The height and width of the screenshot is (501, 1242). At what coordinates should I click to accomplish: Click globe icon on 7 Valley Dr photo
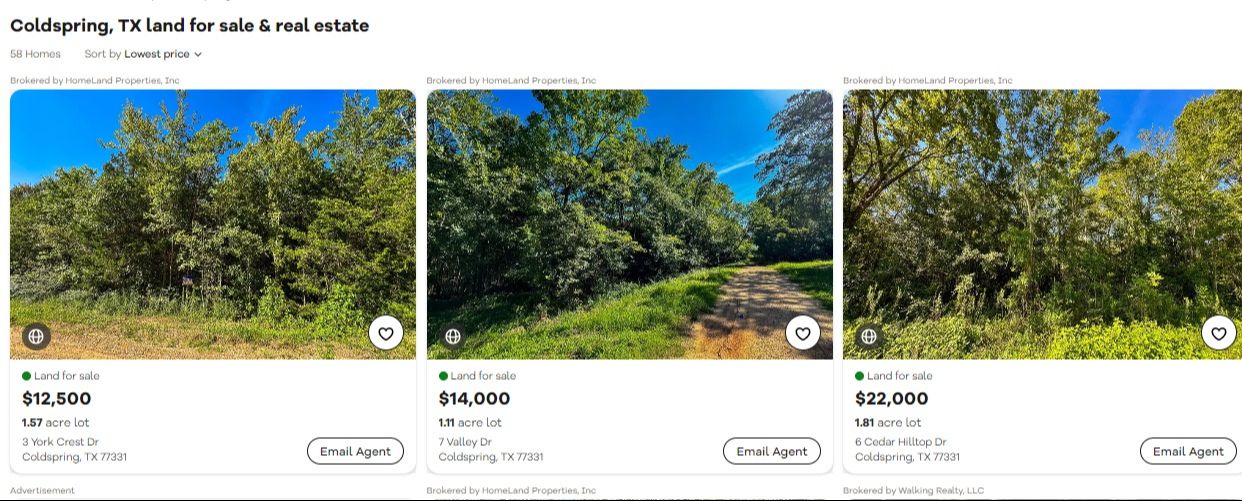point(453,336)
